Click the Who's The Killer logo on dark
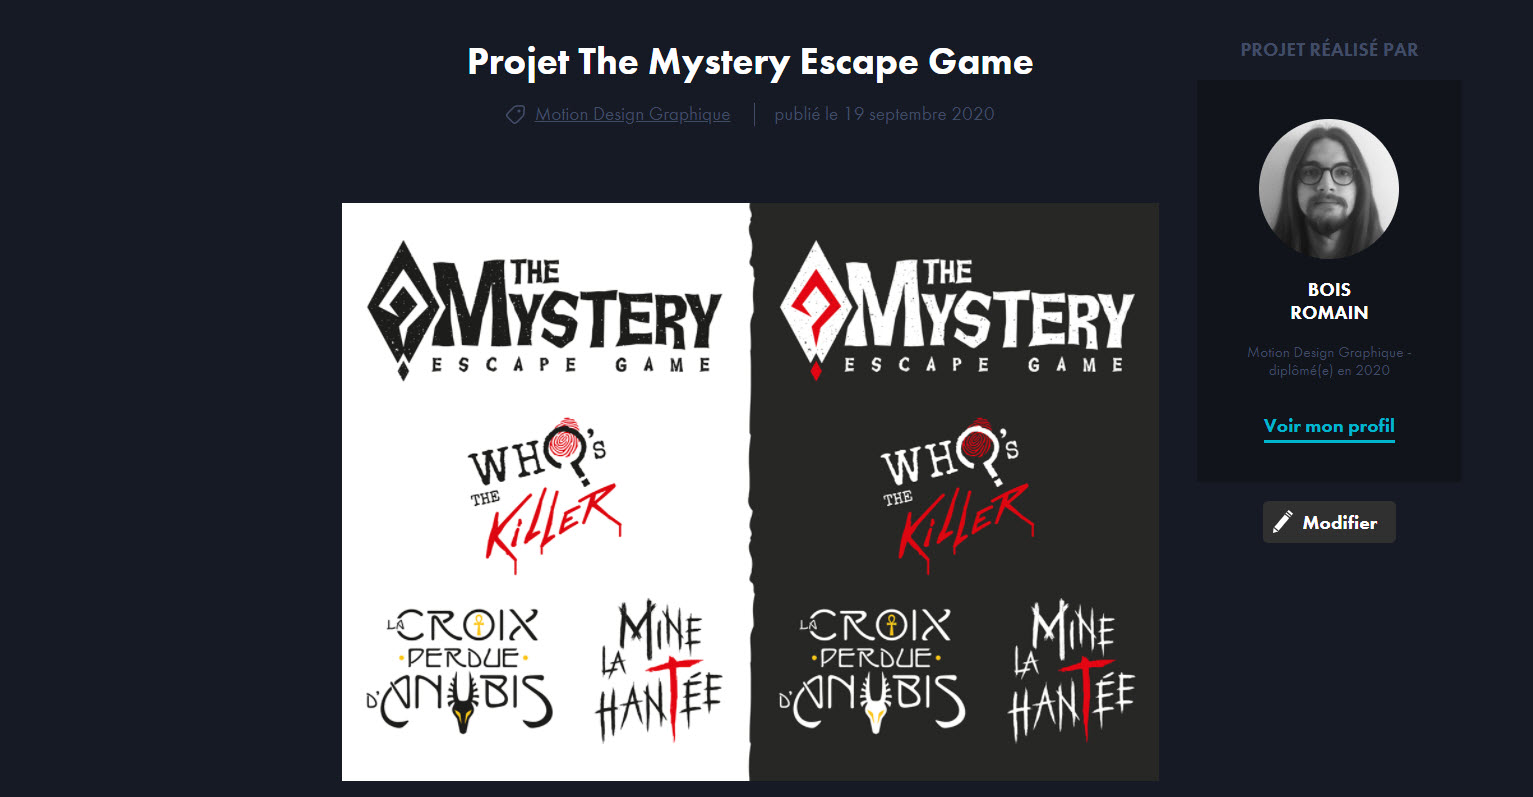 coord(958,493)
